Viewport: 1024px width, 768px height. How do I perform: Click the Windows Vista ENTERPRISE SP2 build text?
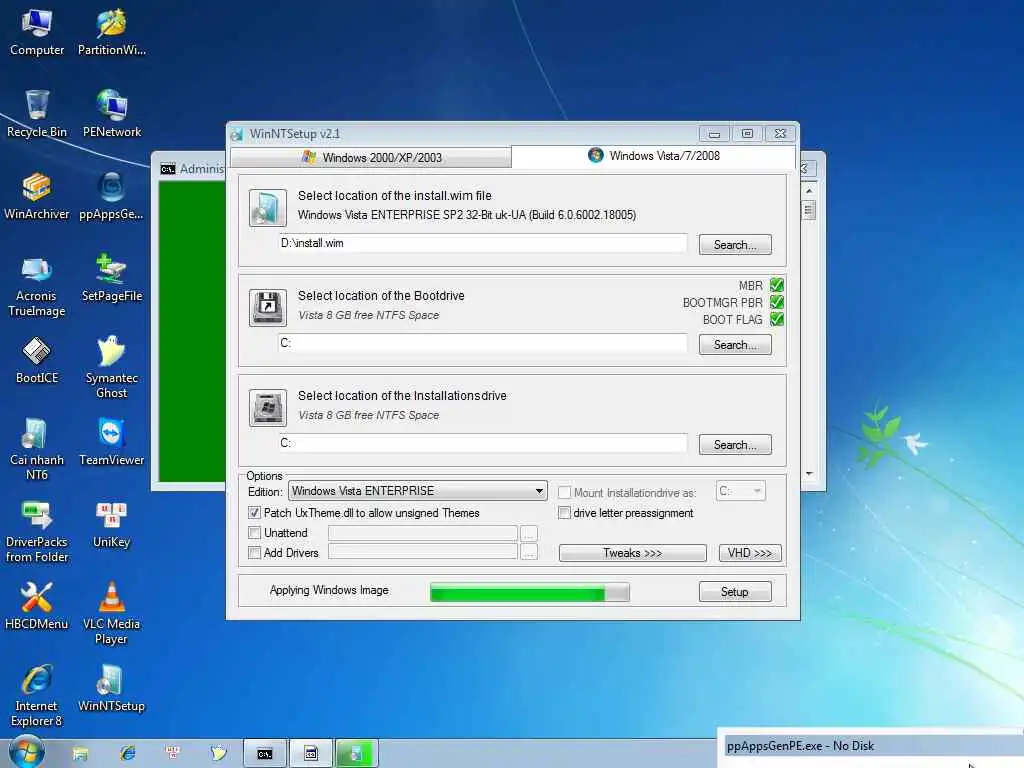[x=467, y=215]
